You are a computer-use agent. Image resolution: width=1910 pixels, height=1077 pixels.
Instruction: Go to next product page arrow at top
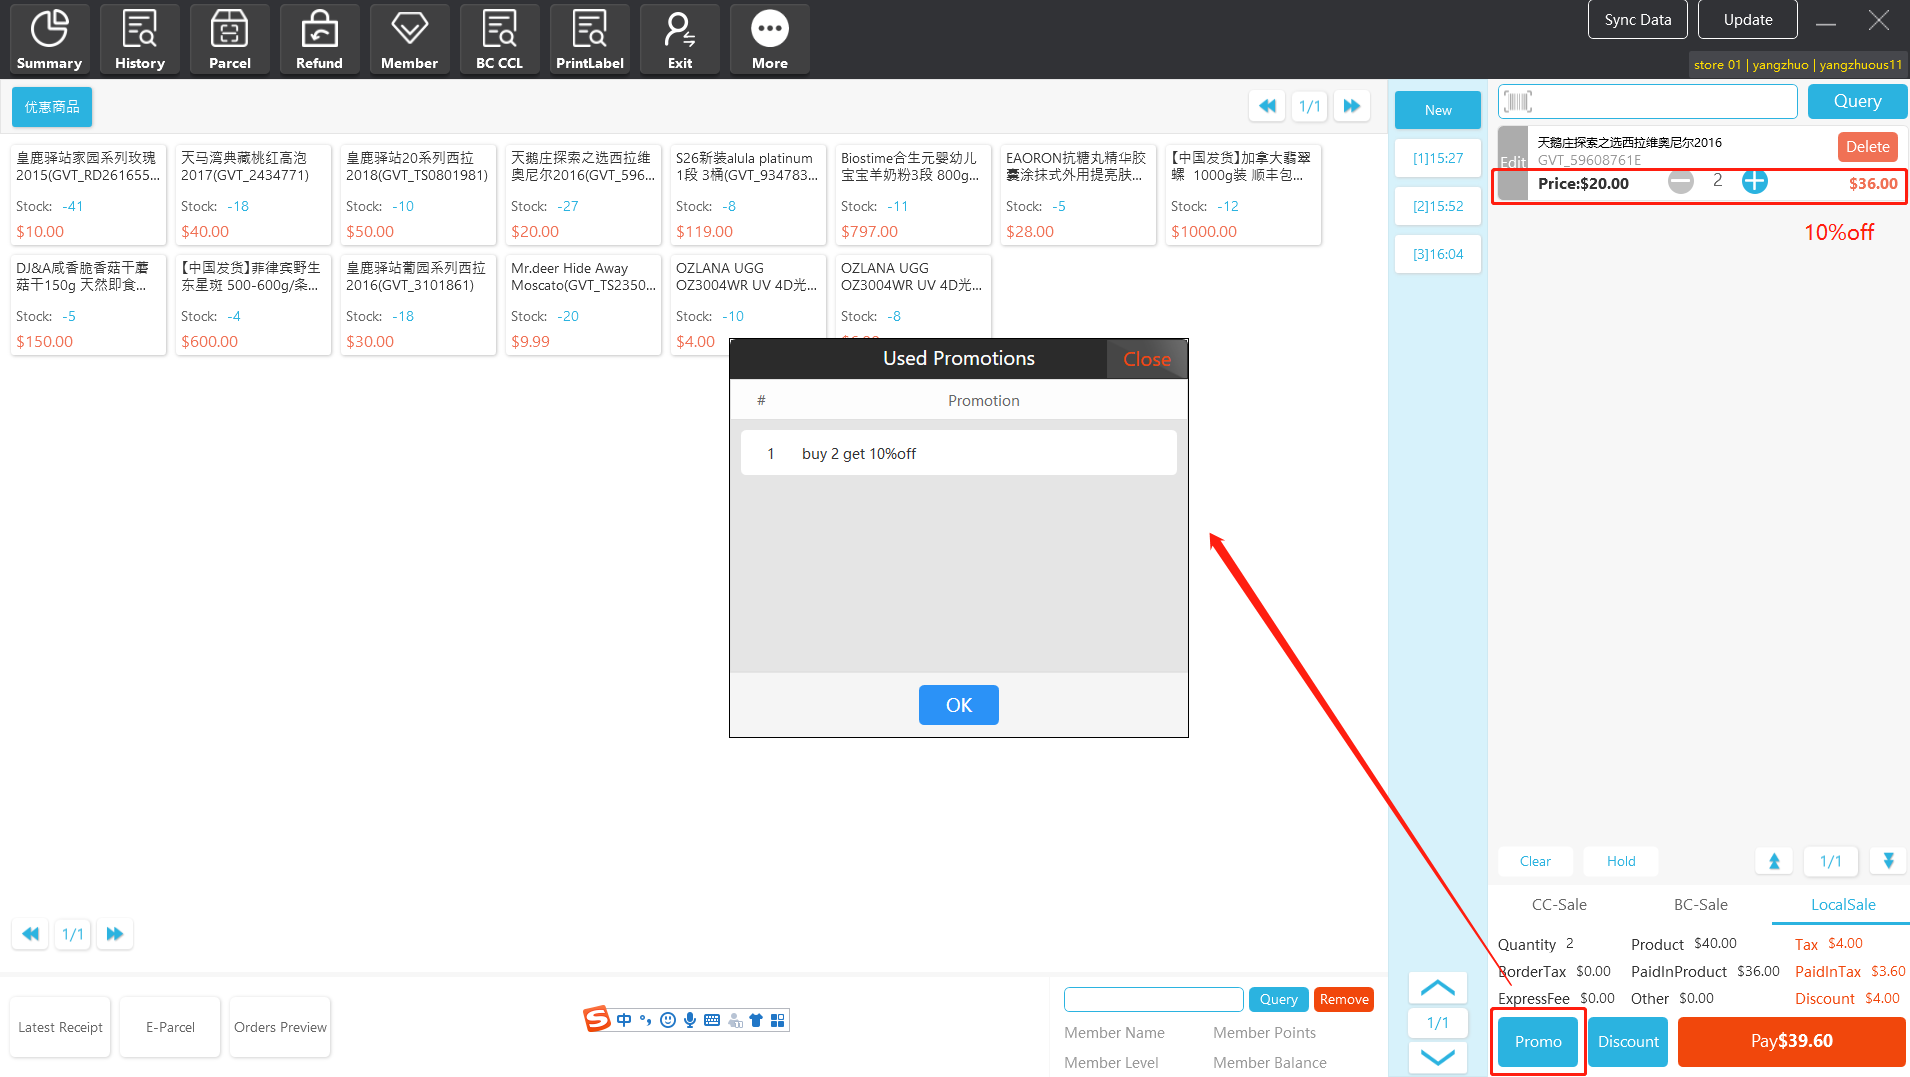click(1351, 106)
